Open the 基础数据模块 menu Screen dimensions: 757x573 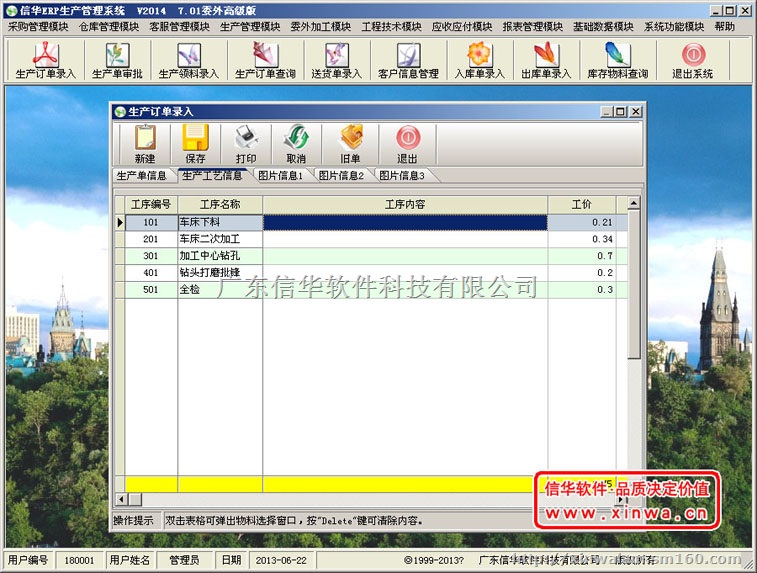(603, 27)
